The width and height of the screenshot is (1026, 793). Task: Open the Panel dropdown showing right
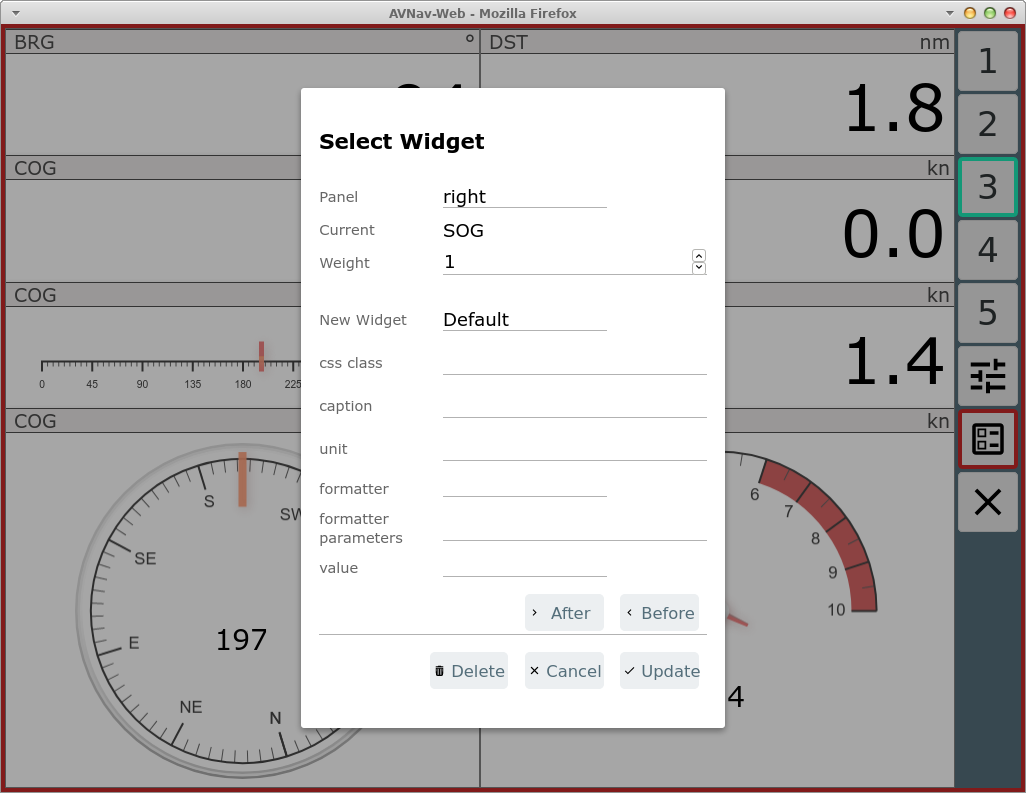(524, 197)
